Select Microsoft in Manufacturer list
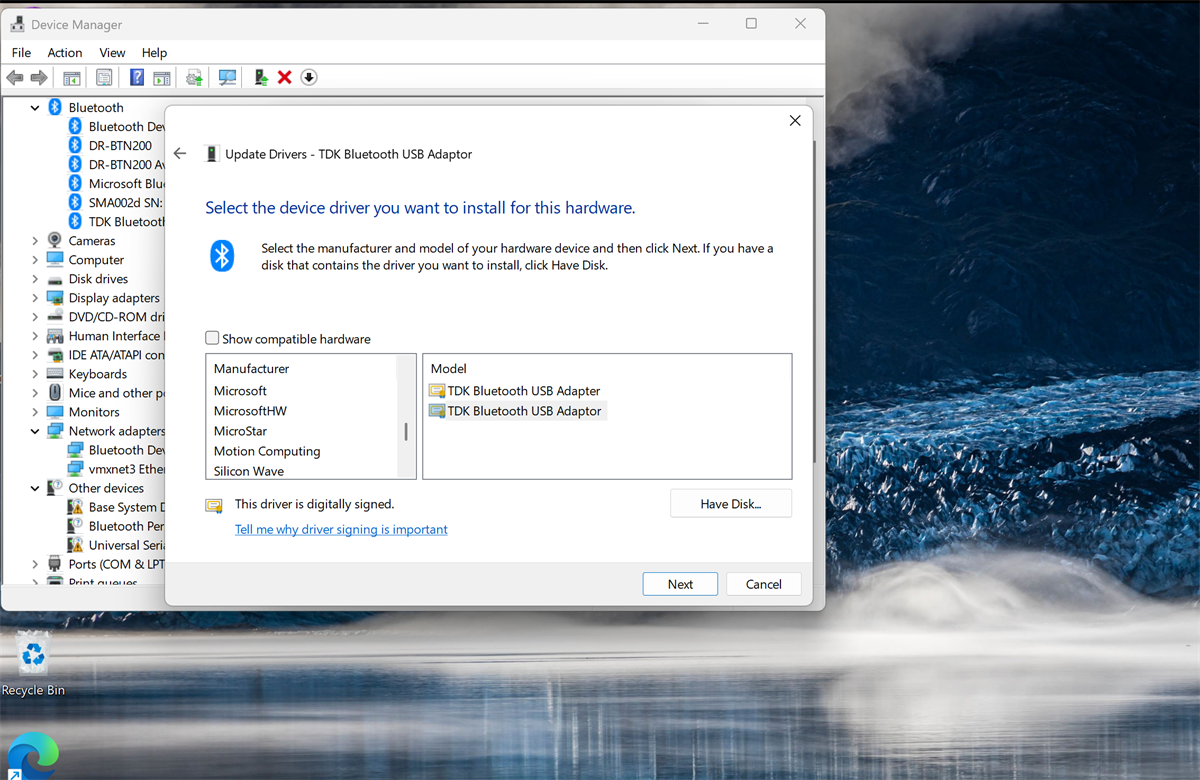 click(240, 391)
